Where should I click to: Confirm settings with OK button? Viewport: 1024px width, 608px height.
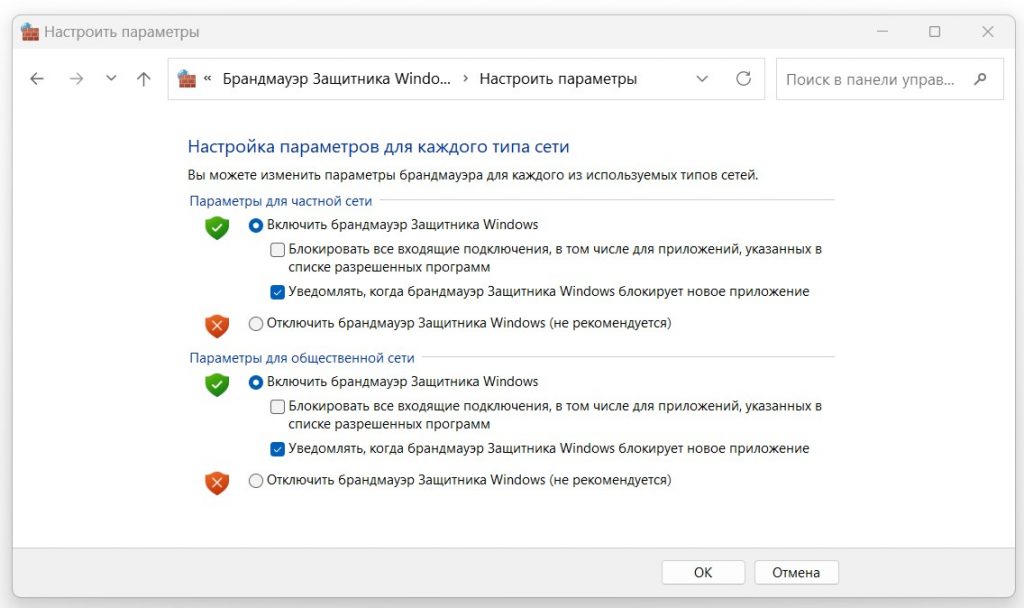coord(703,573)
